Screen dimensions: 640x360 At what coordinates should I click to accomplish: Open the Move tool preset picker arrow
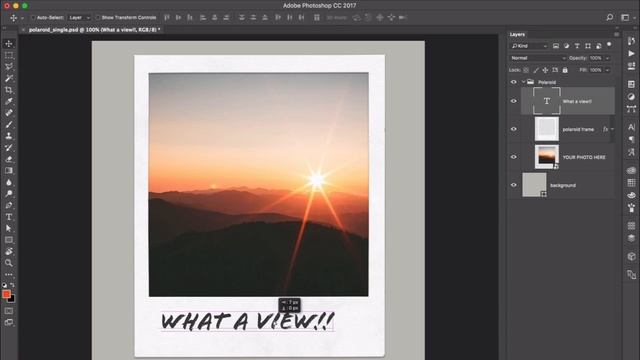click(x=22, y=18)
